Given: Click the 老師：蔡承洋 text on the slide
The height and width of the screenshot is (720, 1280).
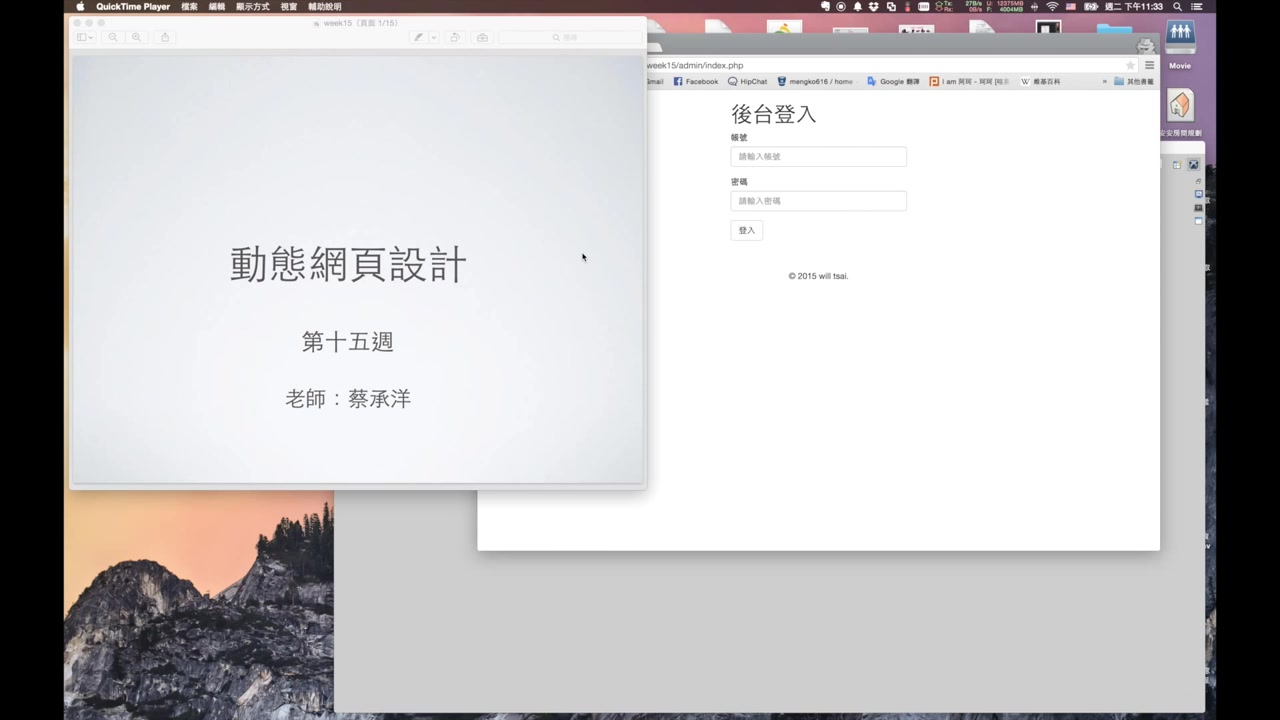Looking at the screenshot, I should [348, 399].
